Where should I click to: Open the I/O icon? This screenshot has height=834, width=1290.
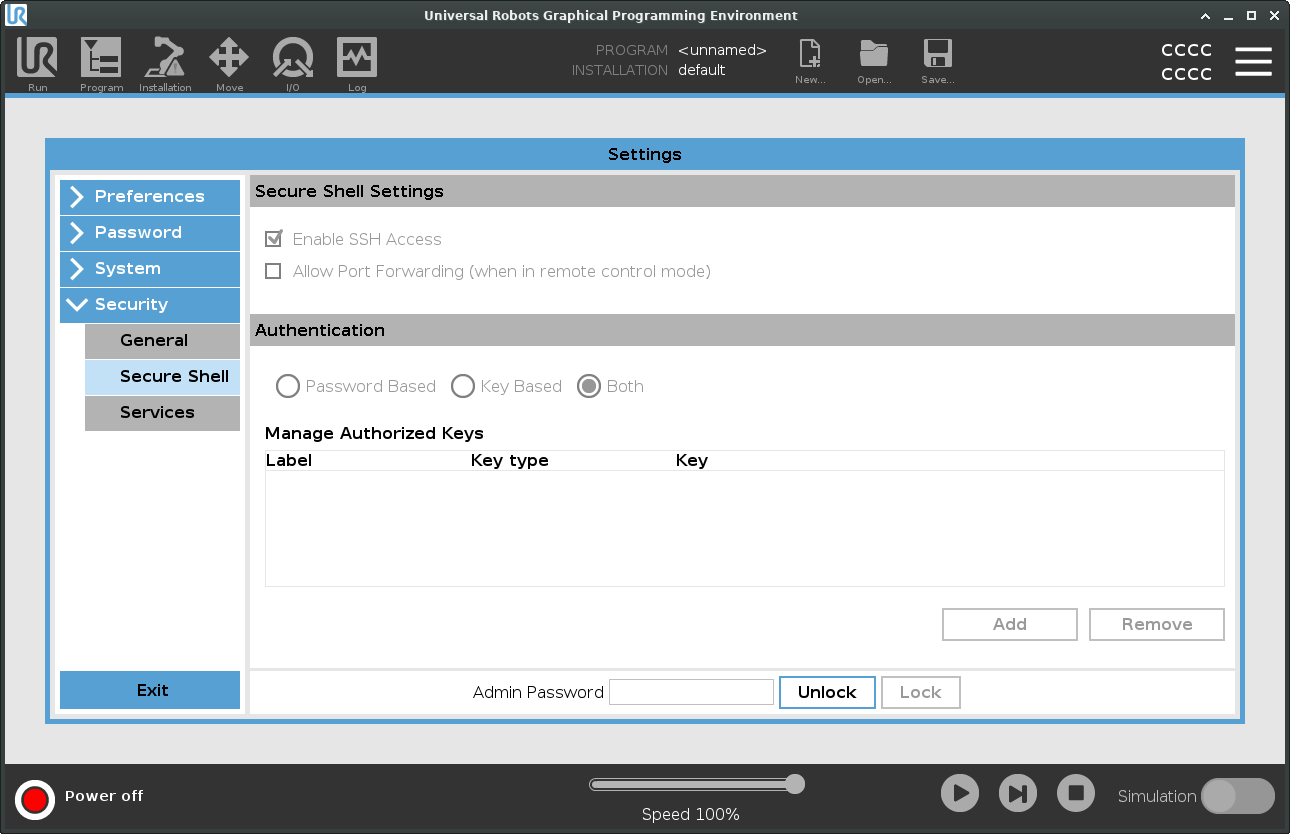pos(293,59)
